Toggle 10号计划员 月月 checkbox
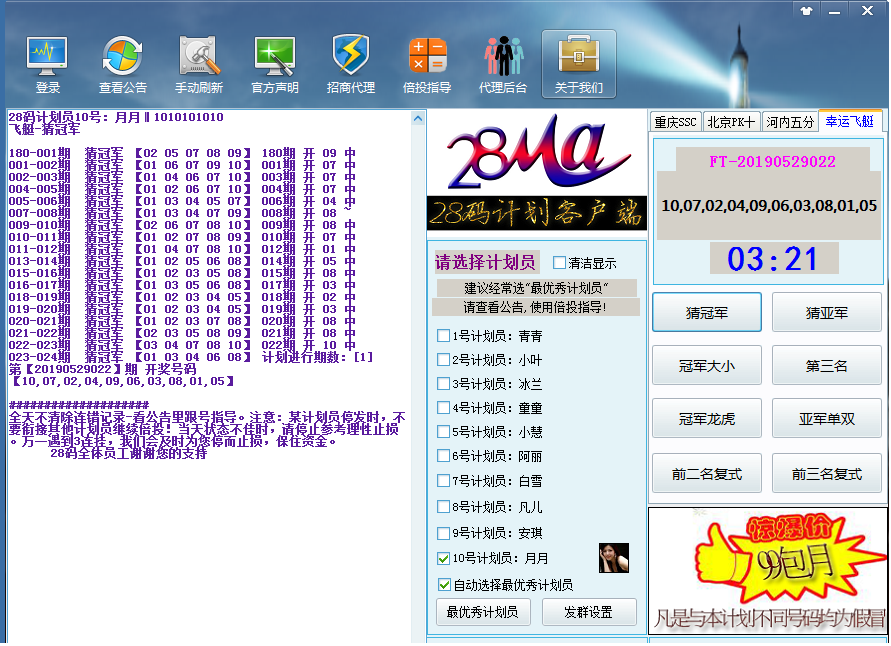The width and height of the screenshot is (891, 646). pyautogui.click(x=444, y=559)
